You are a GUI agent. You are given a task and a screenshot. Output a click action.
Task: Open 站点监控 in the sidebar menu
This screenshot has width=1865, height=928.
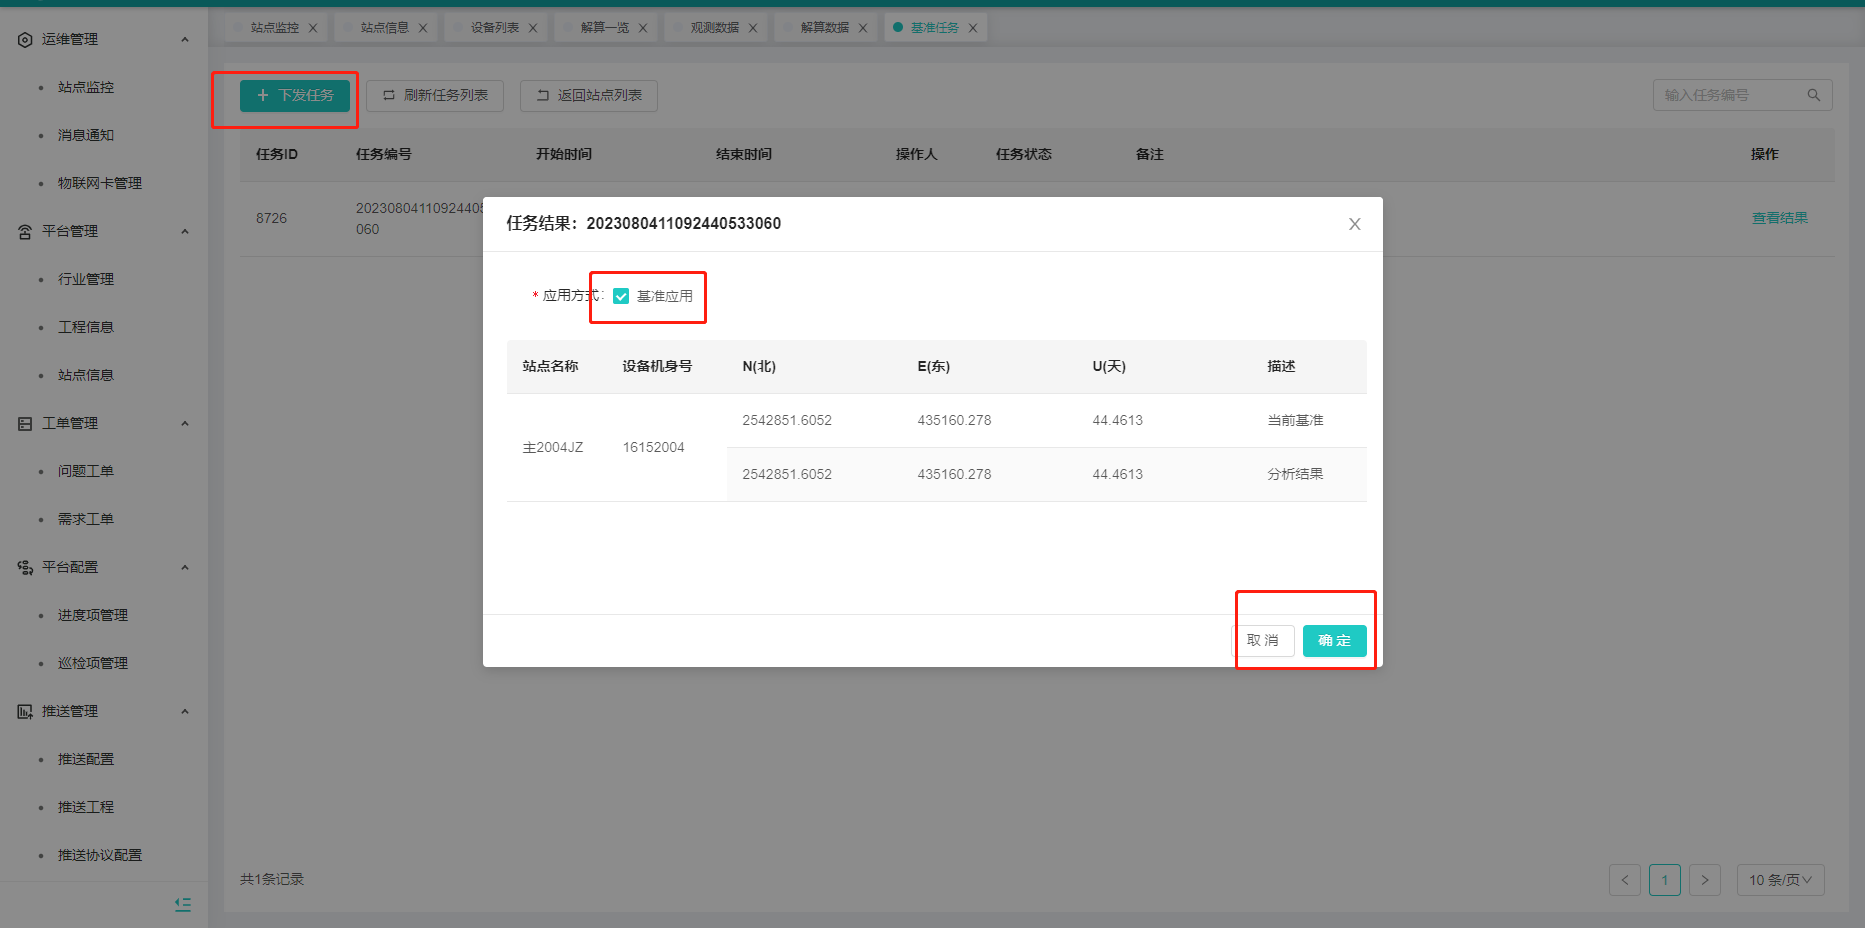86,88
